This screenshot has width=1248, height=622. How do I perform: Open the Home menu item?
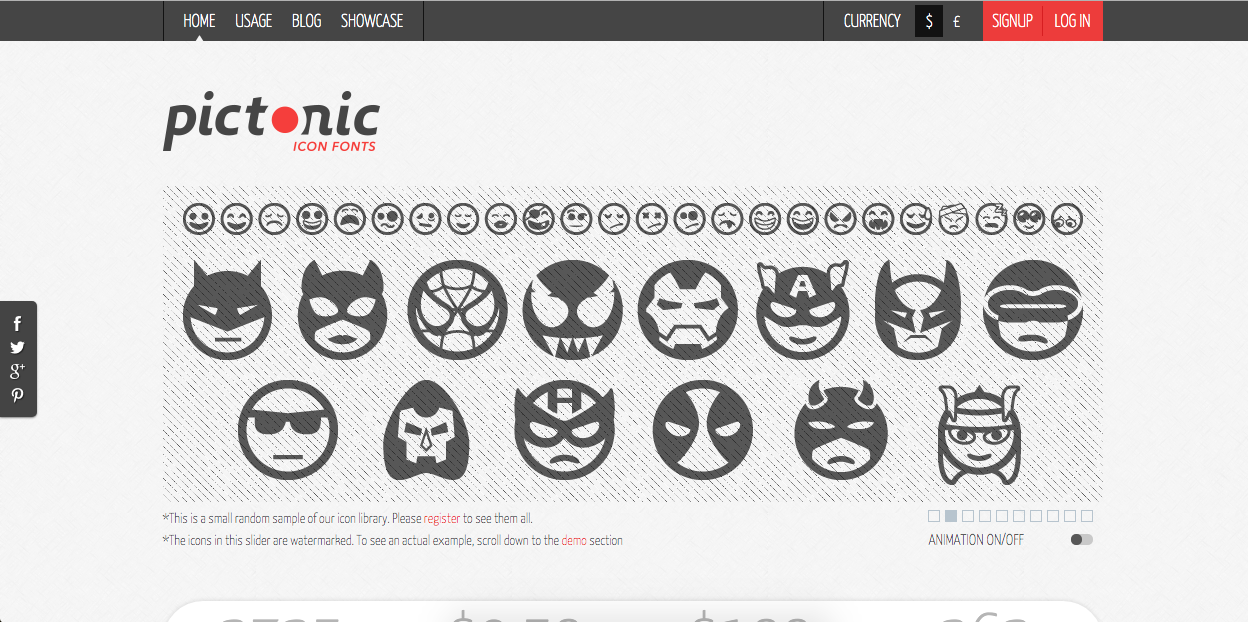pos(199,21)
